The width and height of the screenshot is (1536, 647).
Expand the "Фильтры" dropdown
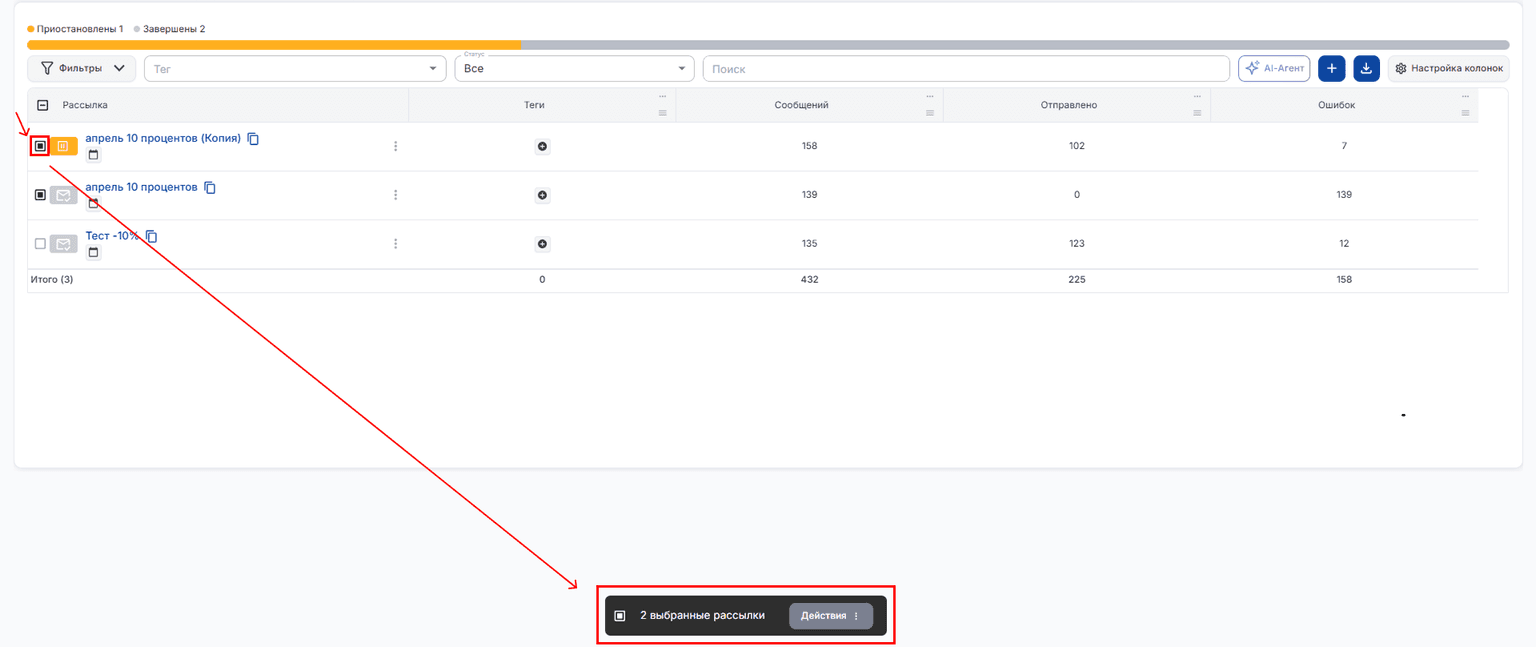click(81, 68)
